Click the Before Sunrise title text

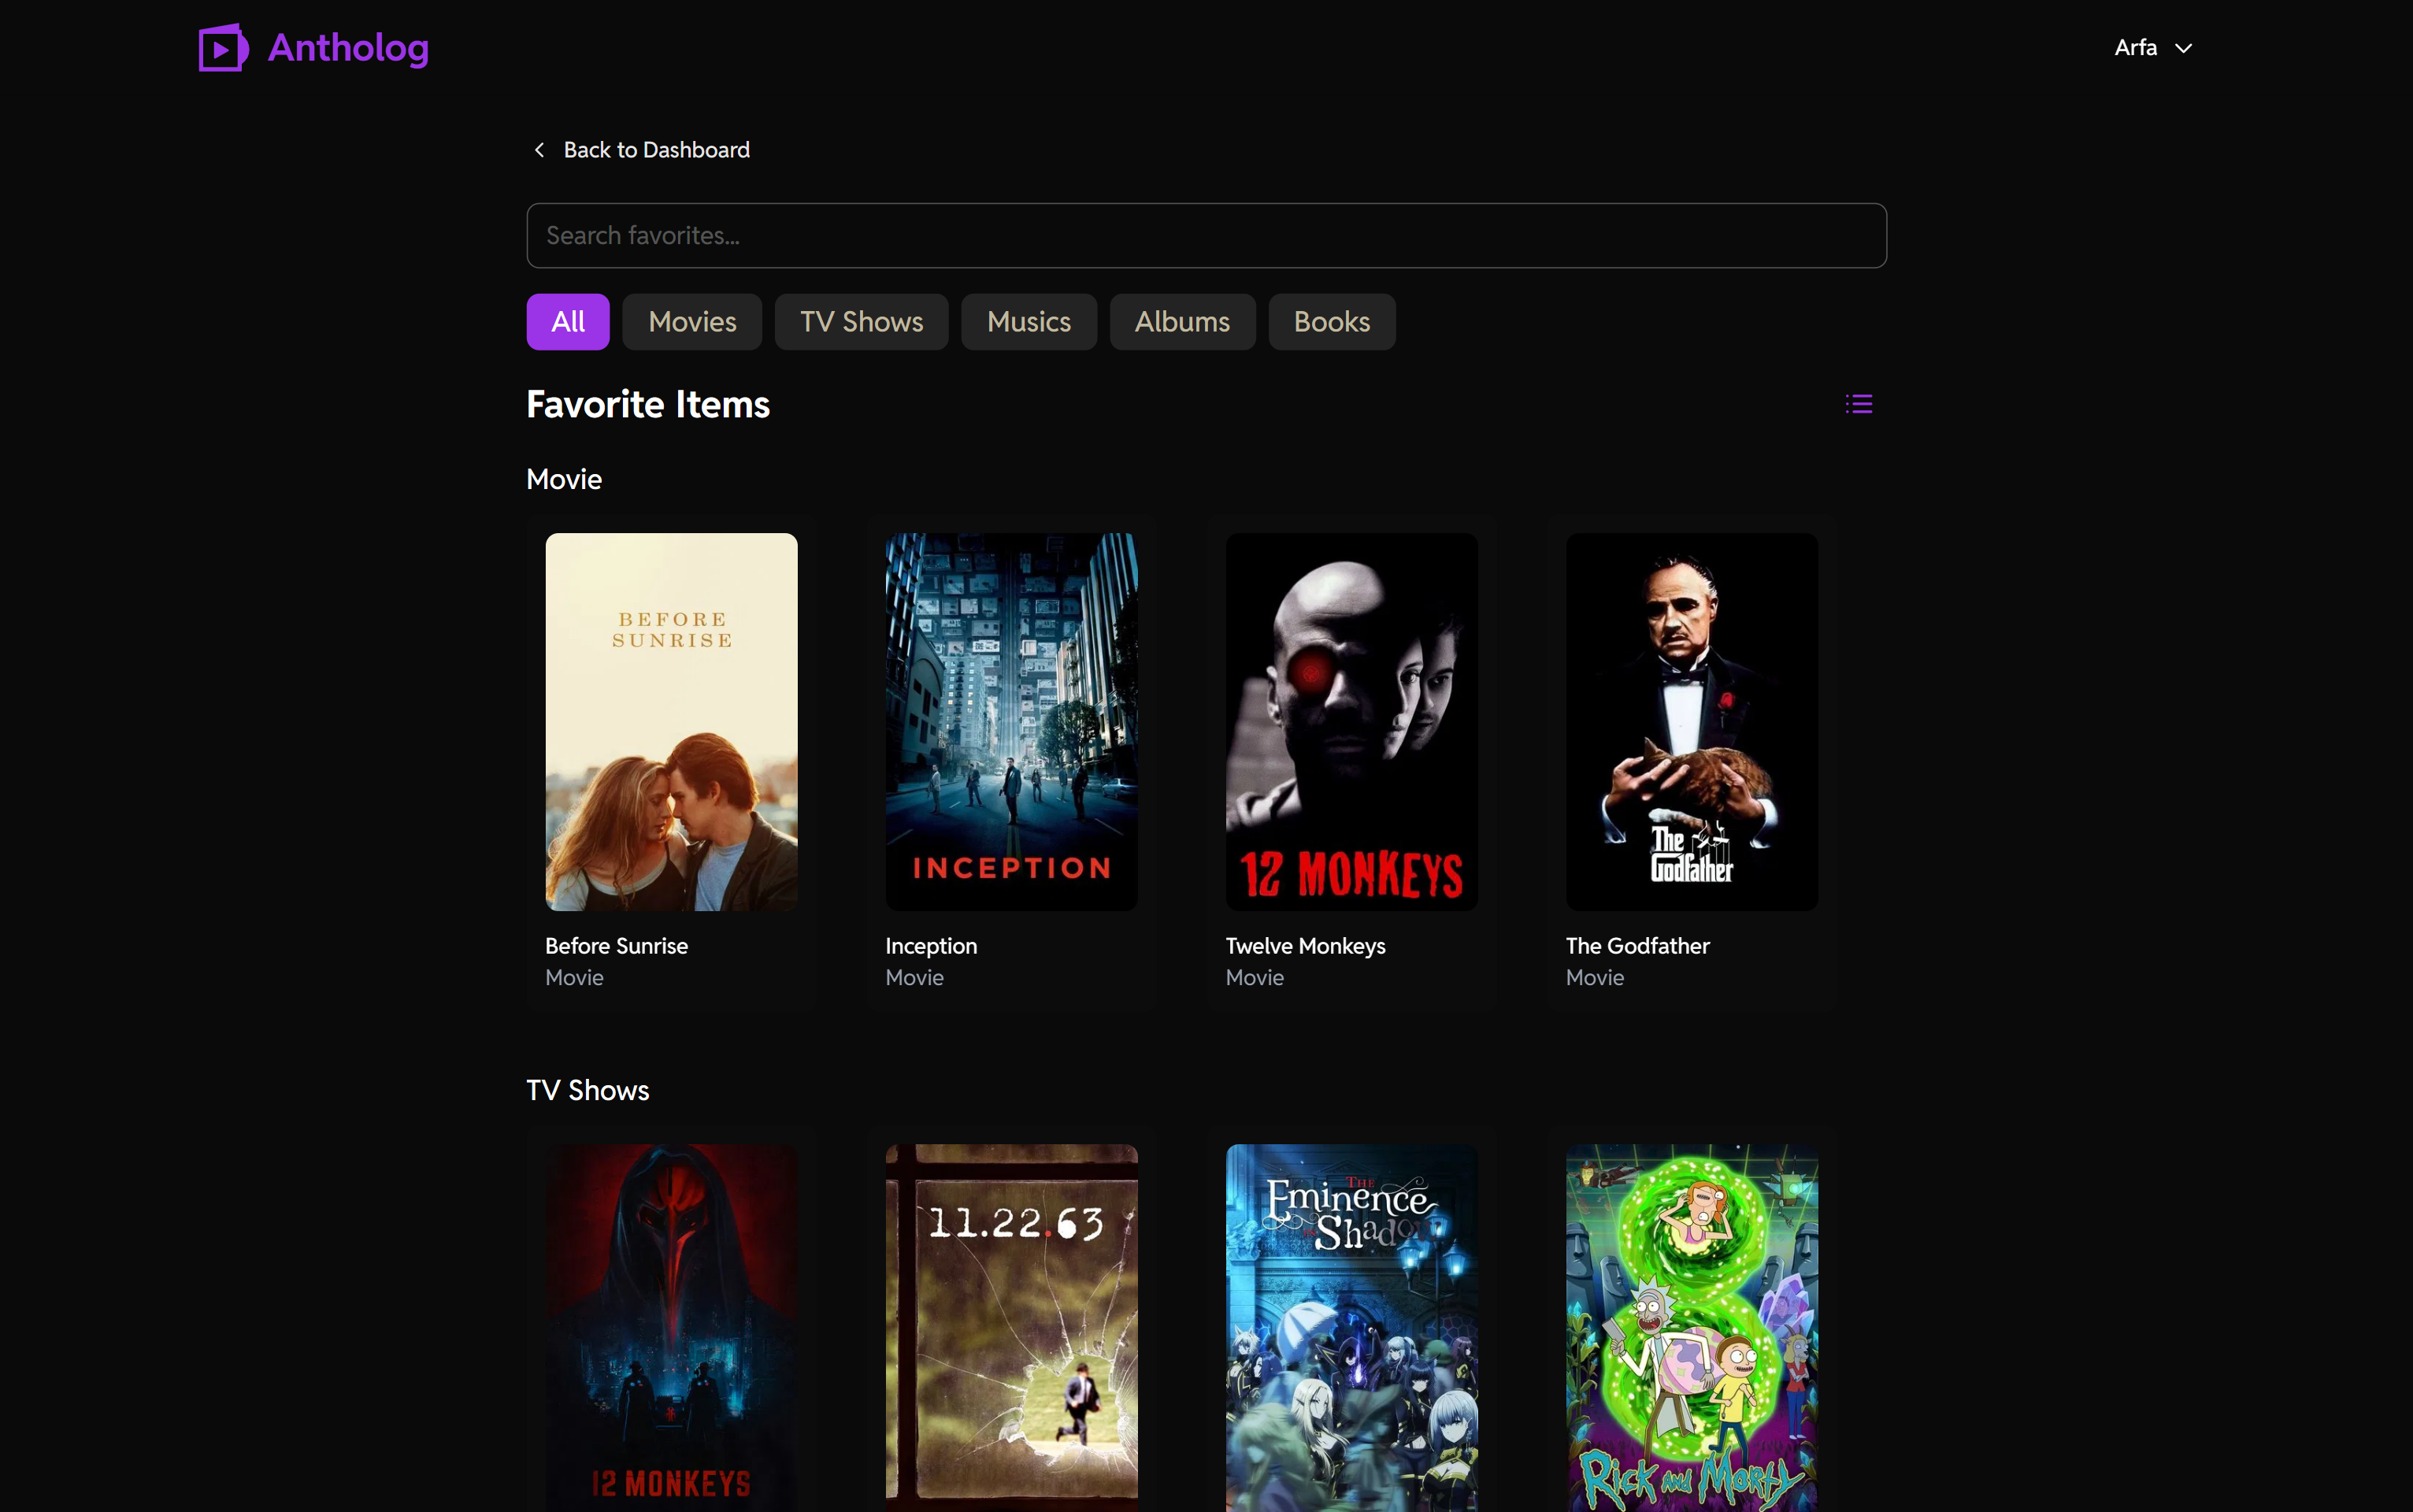[616, 946]
